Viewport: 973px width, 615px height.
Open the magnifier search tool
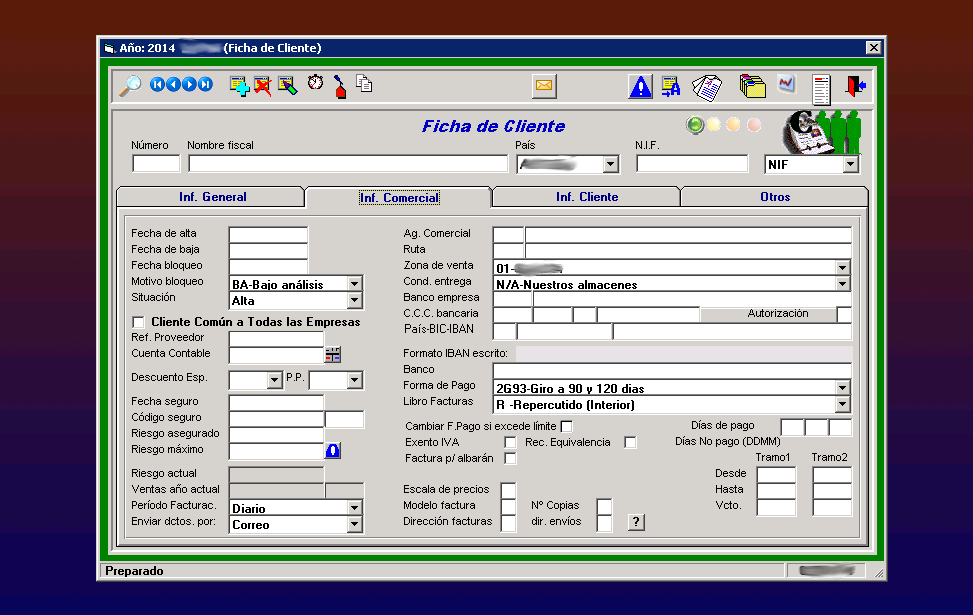[x=130, y=86]
